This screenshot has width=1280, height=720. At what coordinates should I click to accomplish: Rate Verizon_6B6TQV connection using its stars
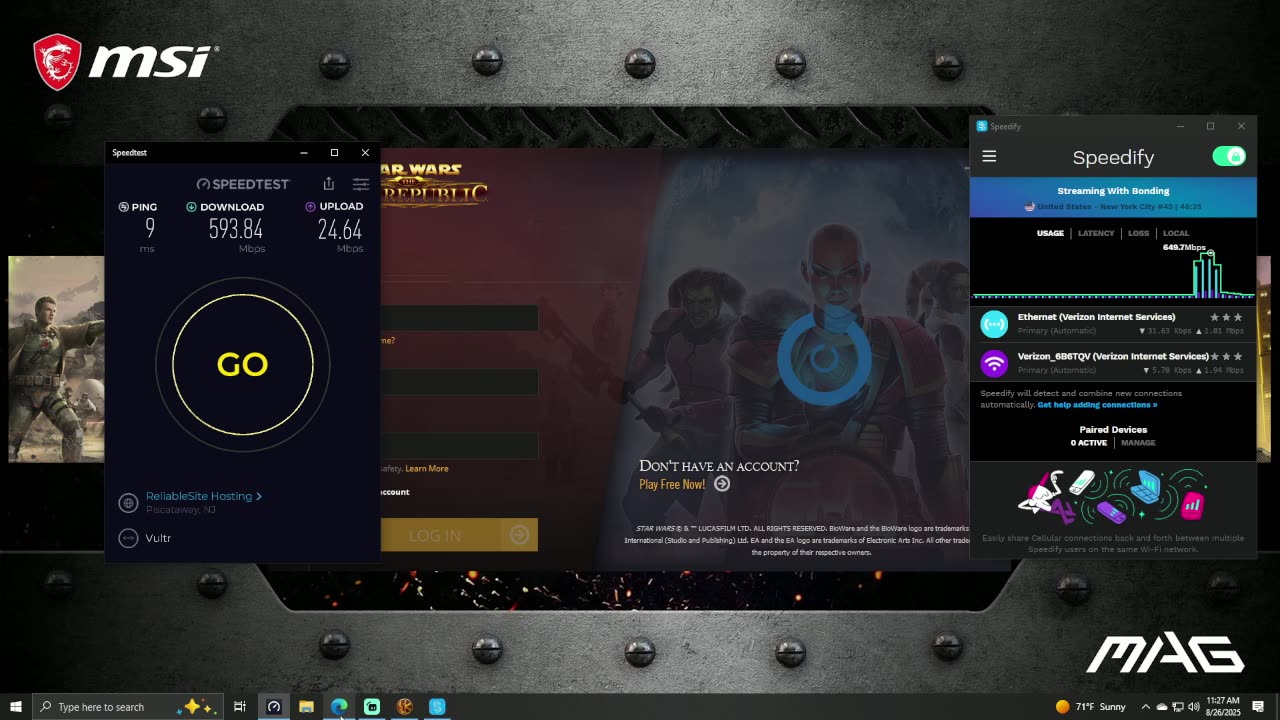pyautogui.click(x=1226, y=356)
